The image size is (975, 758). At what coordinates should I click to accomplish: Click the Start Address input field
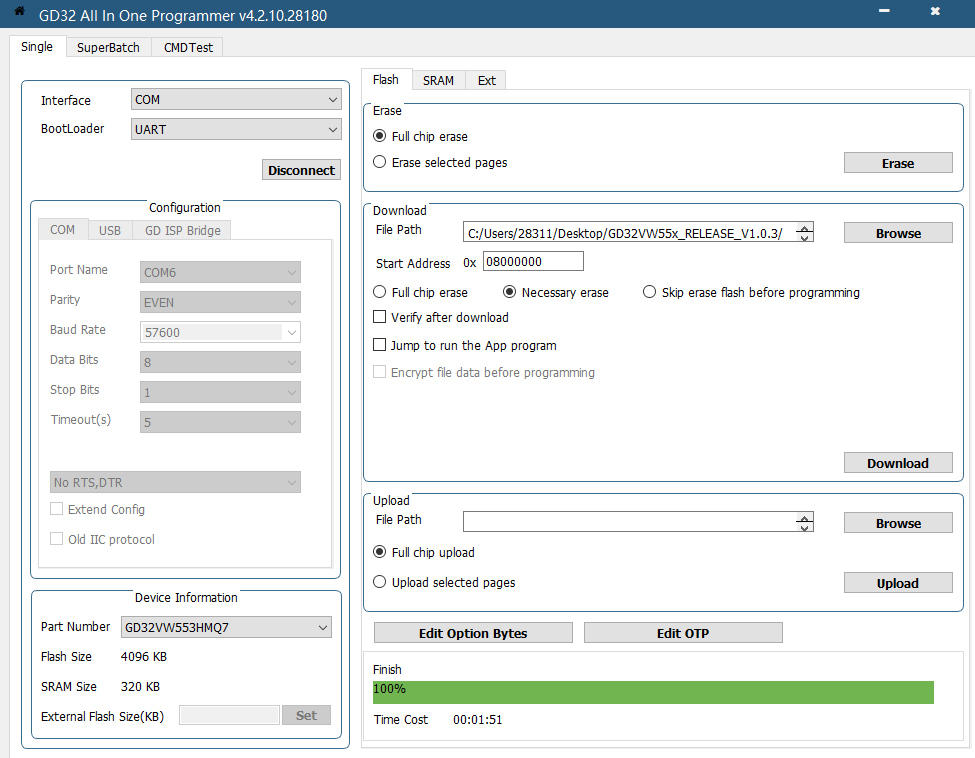pyautogui.click(x=533, y=261)
